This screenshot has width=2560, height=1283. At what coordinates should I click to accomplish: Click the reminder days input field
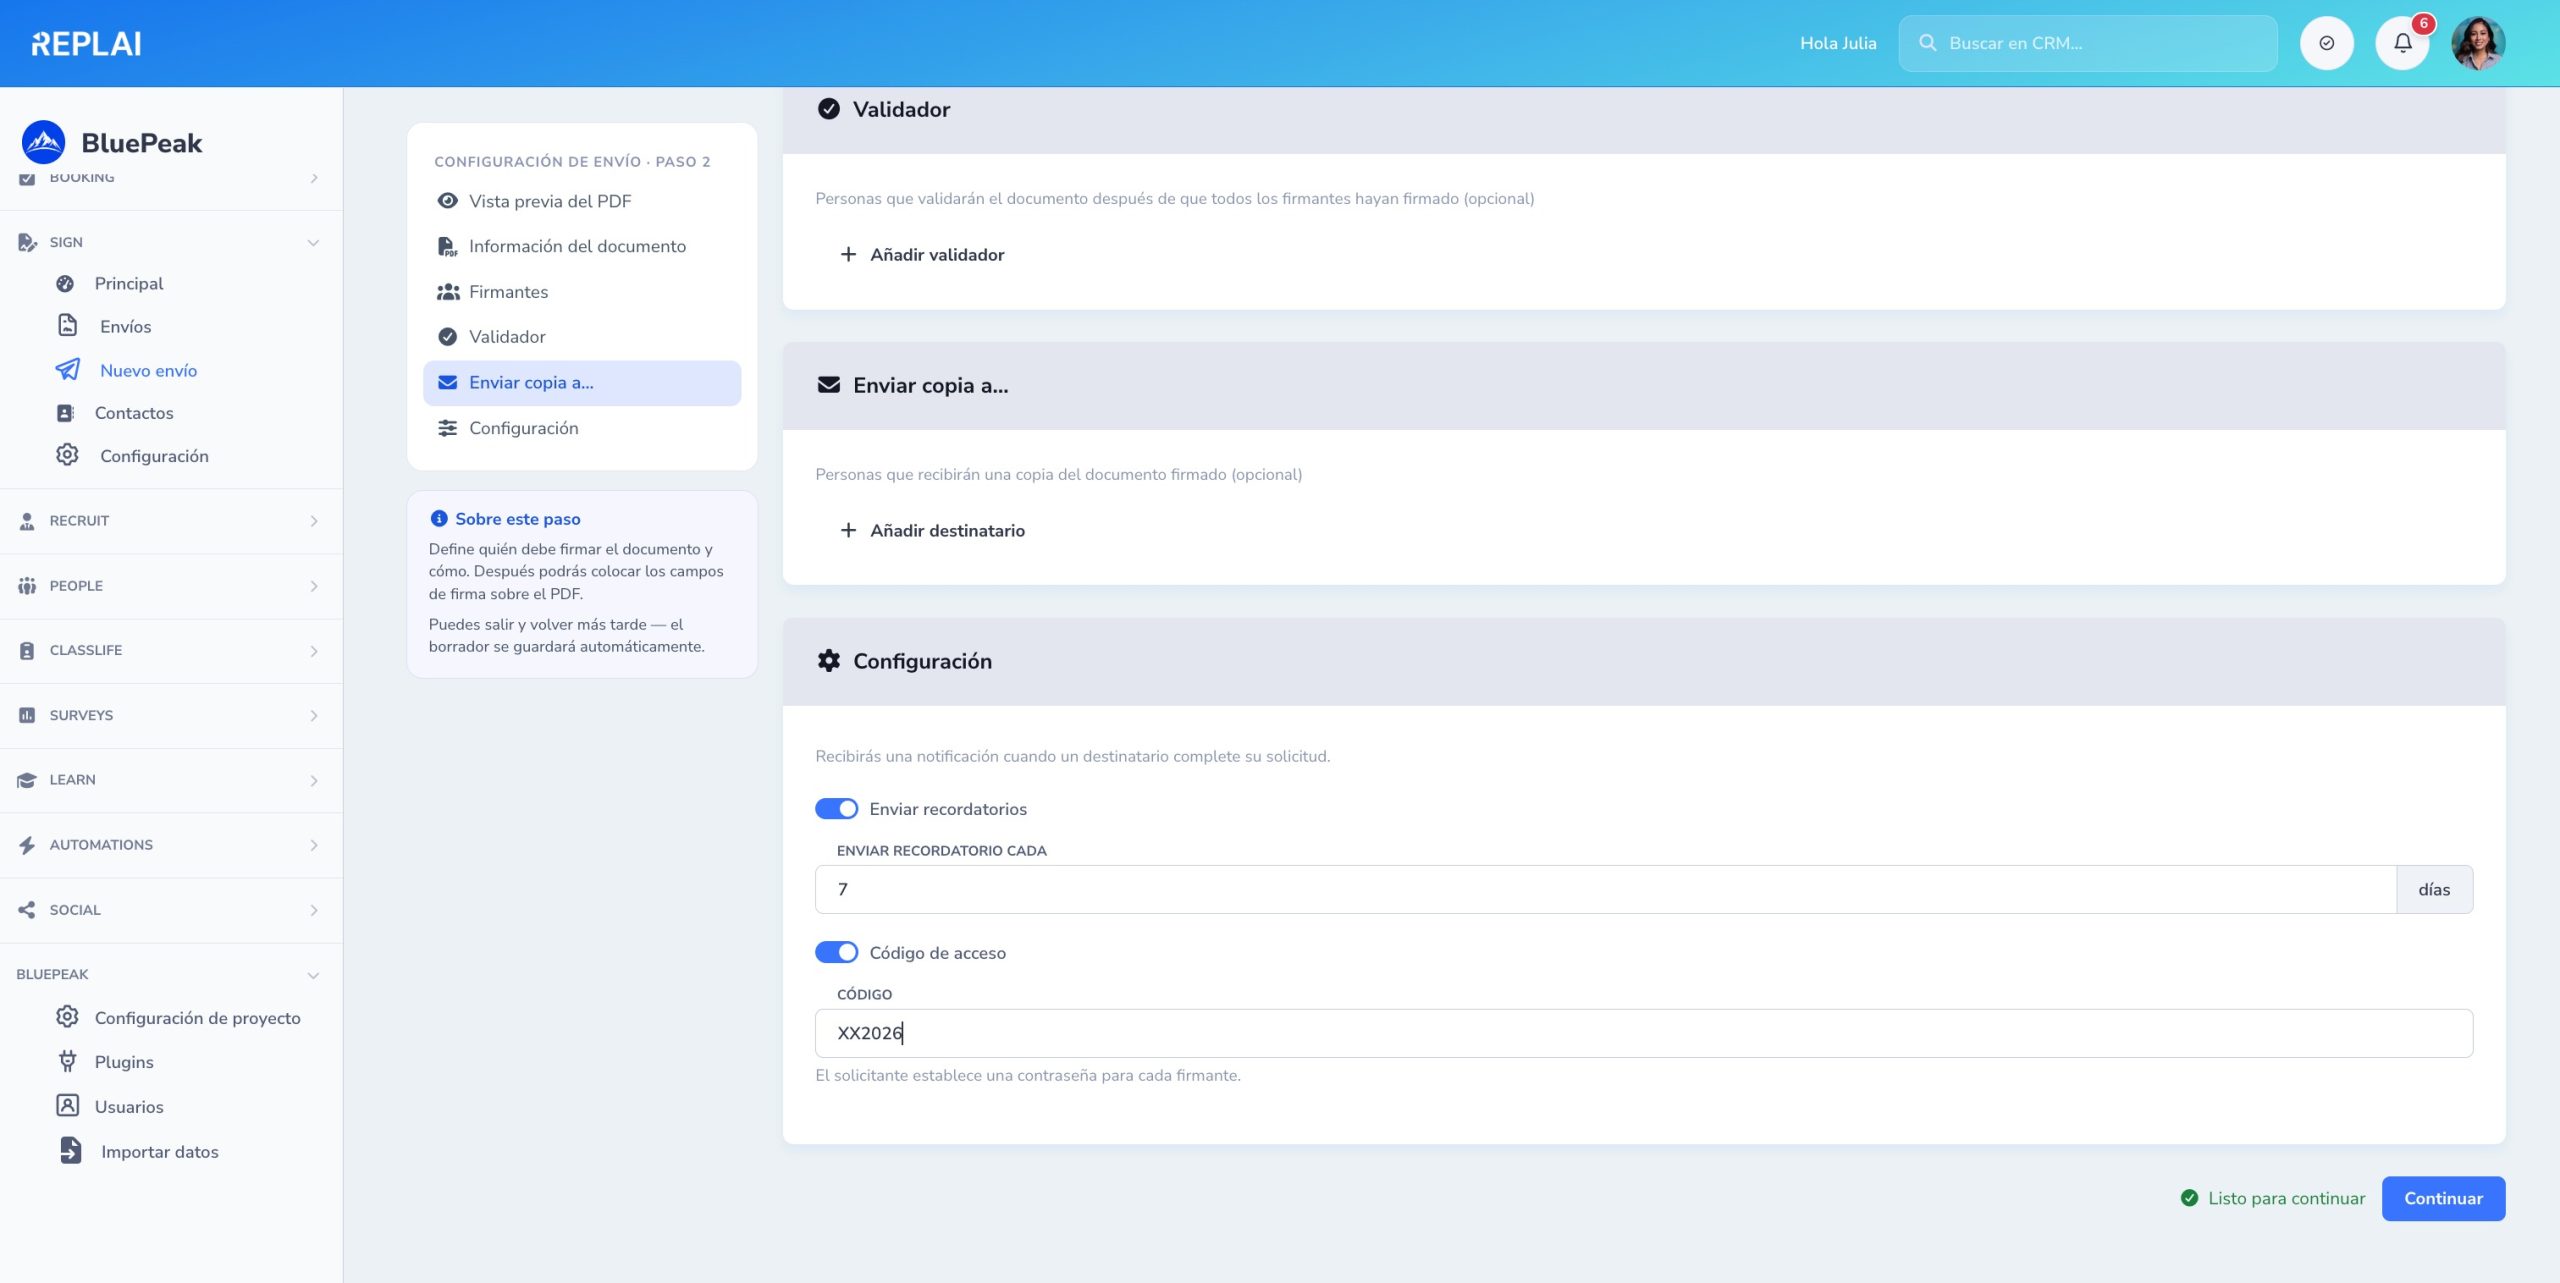(x=1605, y=889)
